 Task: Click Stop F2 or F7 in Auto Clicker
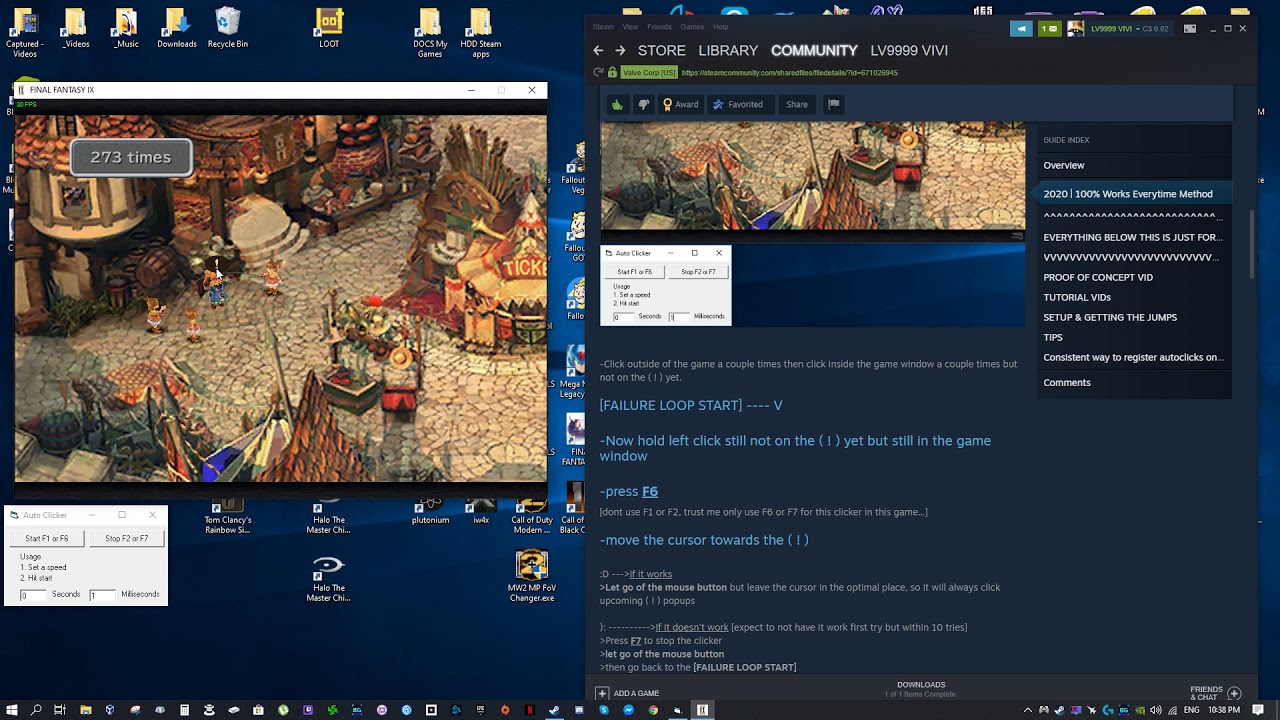[x=127, y=538]
